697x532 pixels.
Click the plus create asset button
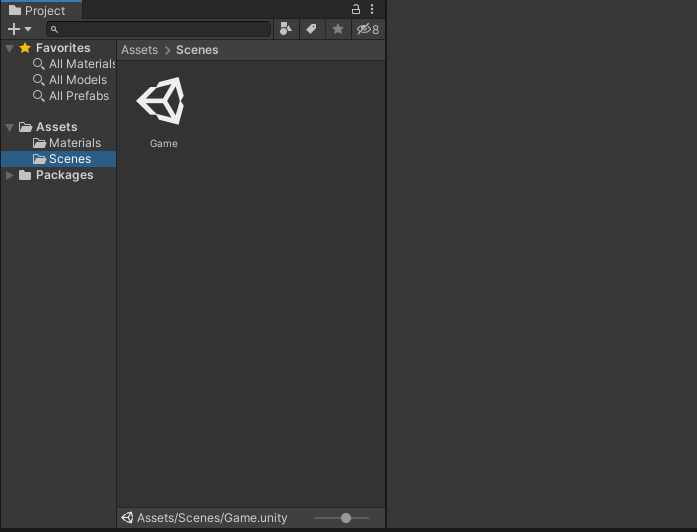14,29
